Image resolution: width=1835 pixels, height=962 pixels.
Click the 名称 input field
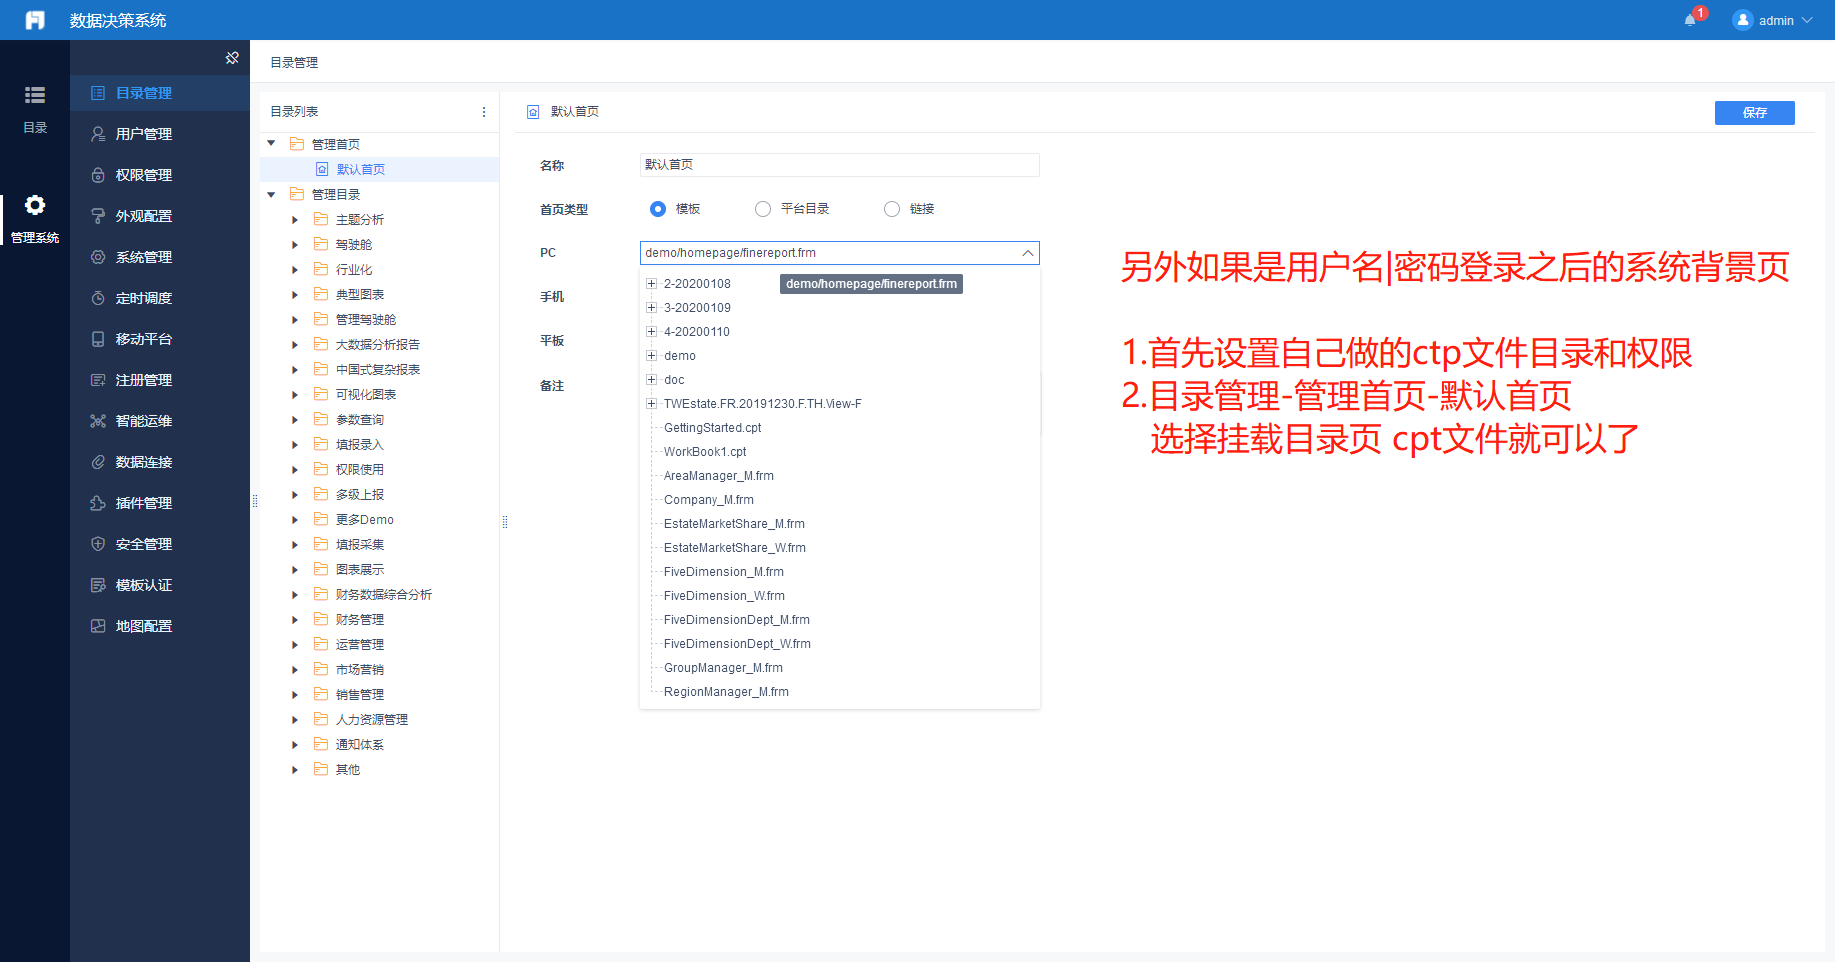839,165
